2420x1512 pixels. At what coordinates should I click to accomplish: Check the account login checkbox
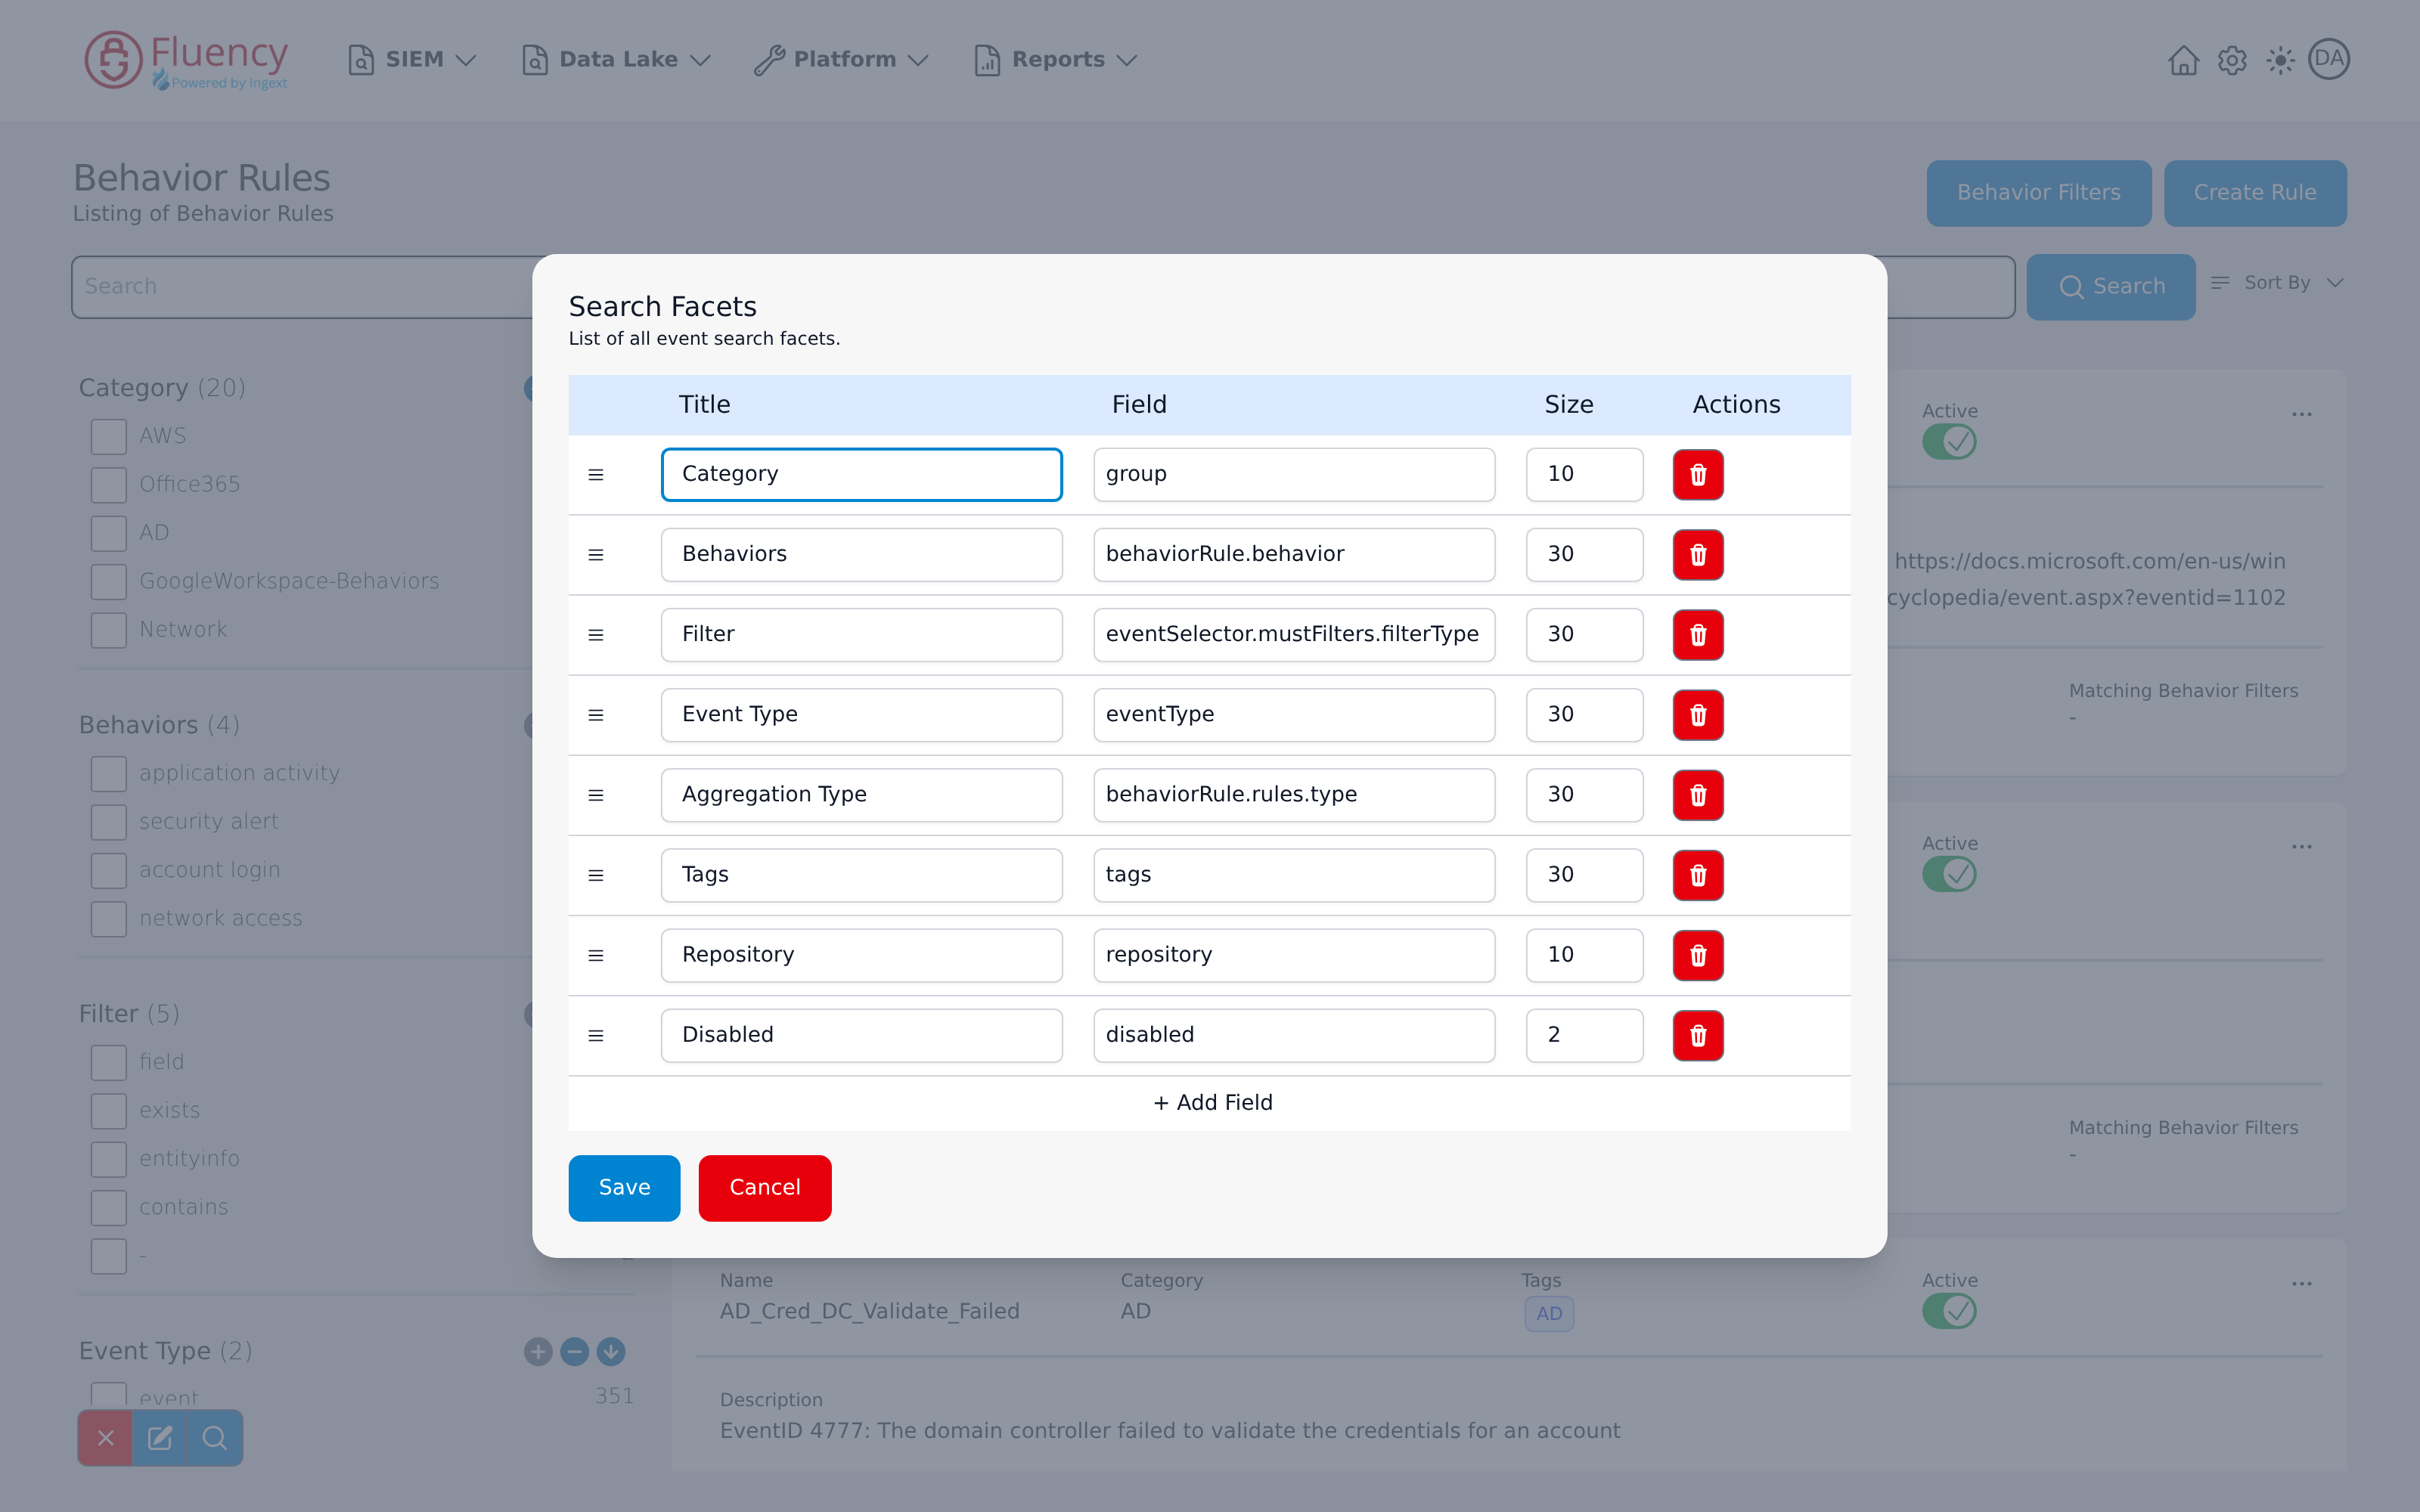109,870
